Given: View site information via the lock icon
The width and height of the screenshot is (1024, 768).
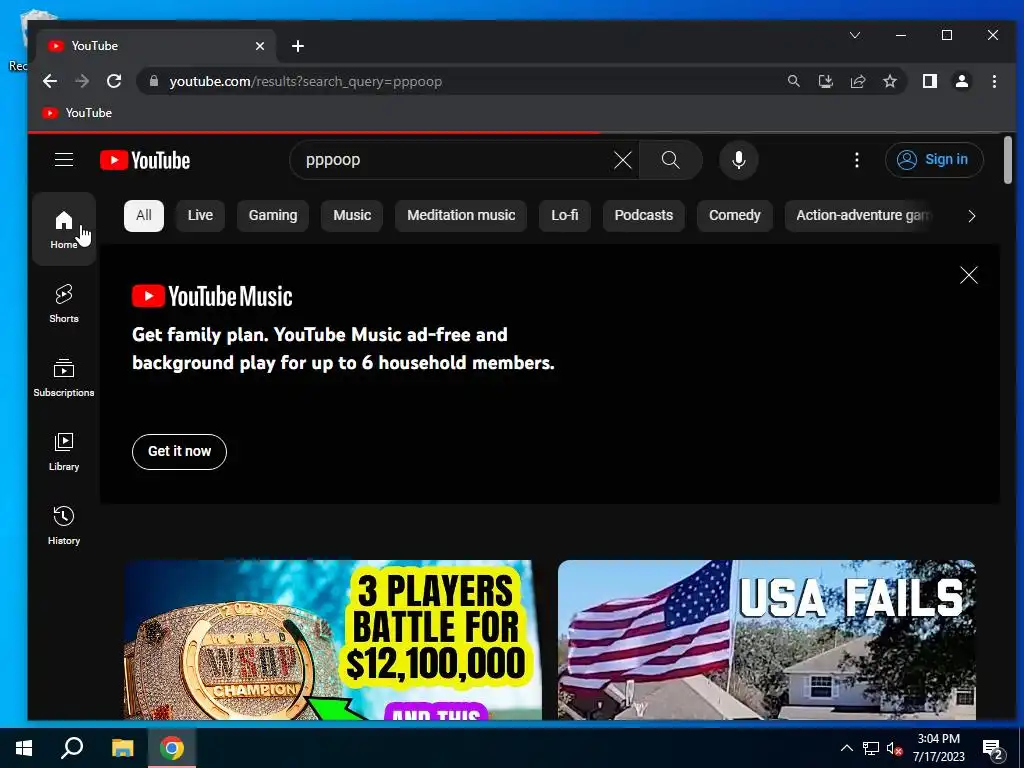Looking at the screenshot, I should [154, 81].
